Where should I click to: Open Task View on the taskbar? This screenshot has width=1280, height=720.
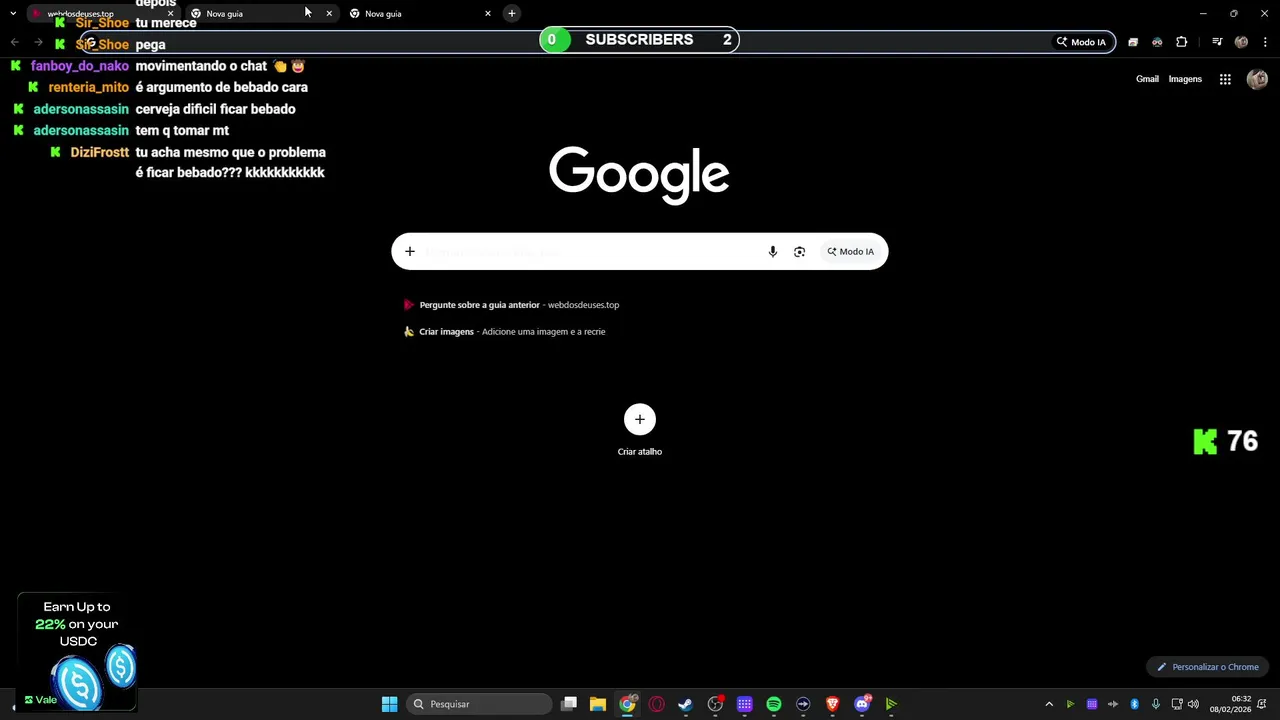569,704
